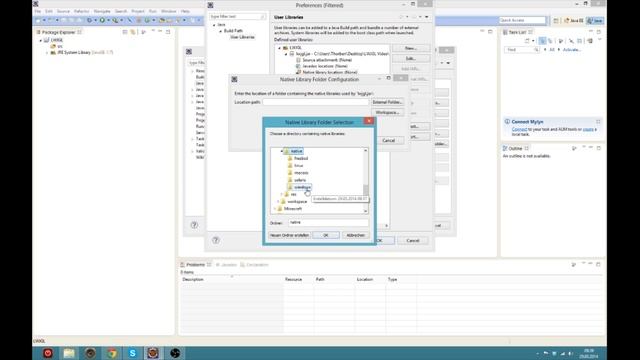640x360 pixels.
Task: Click New... button in User Libraries
Action: coord(411,48)
